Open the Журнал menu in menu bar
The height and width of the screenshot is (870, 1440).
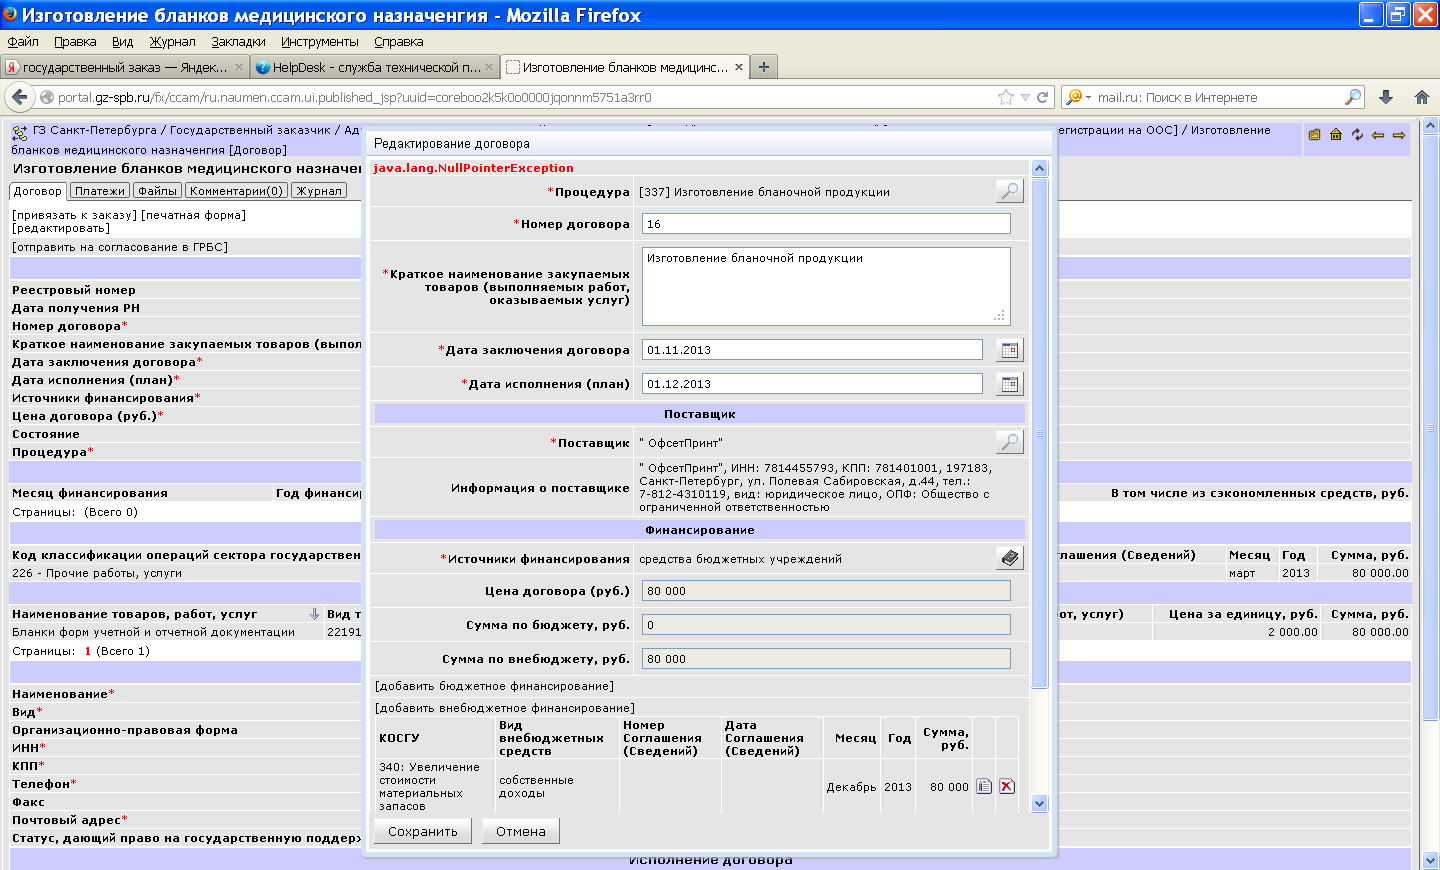coord(173,41)
